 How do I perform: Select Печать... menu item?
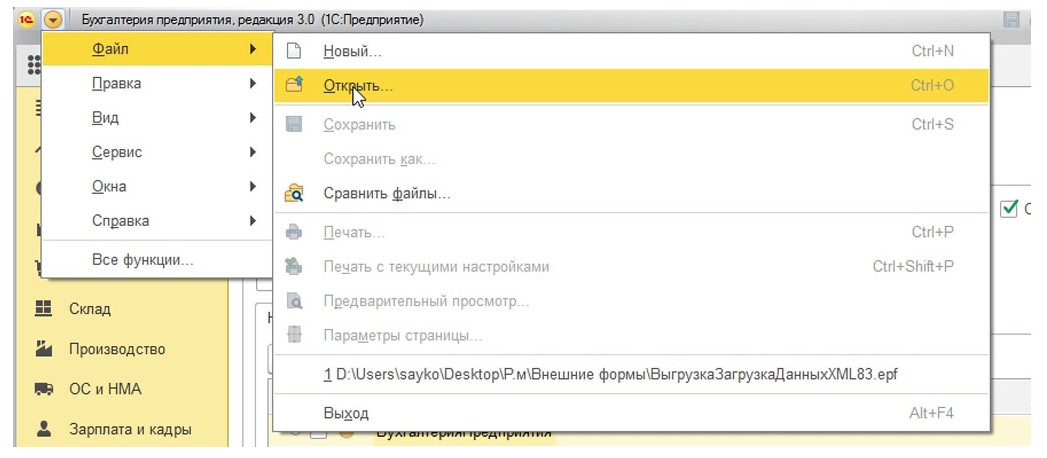(631, 232)
